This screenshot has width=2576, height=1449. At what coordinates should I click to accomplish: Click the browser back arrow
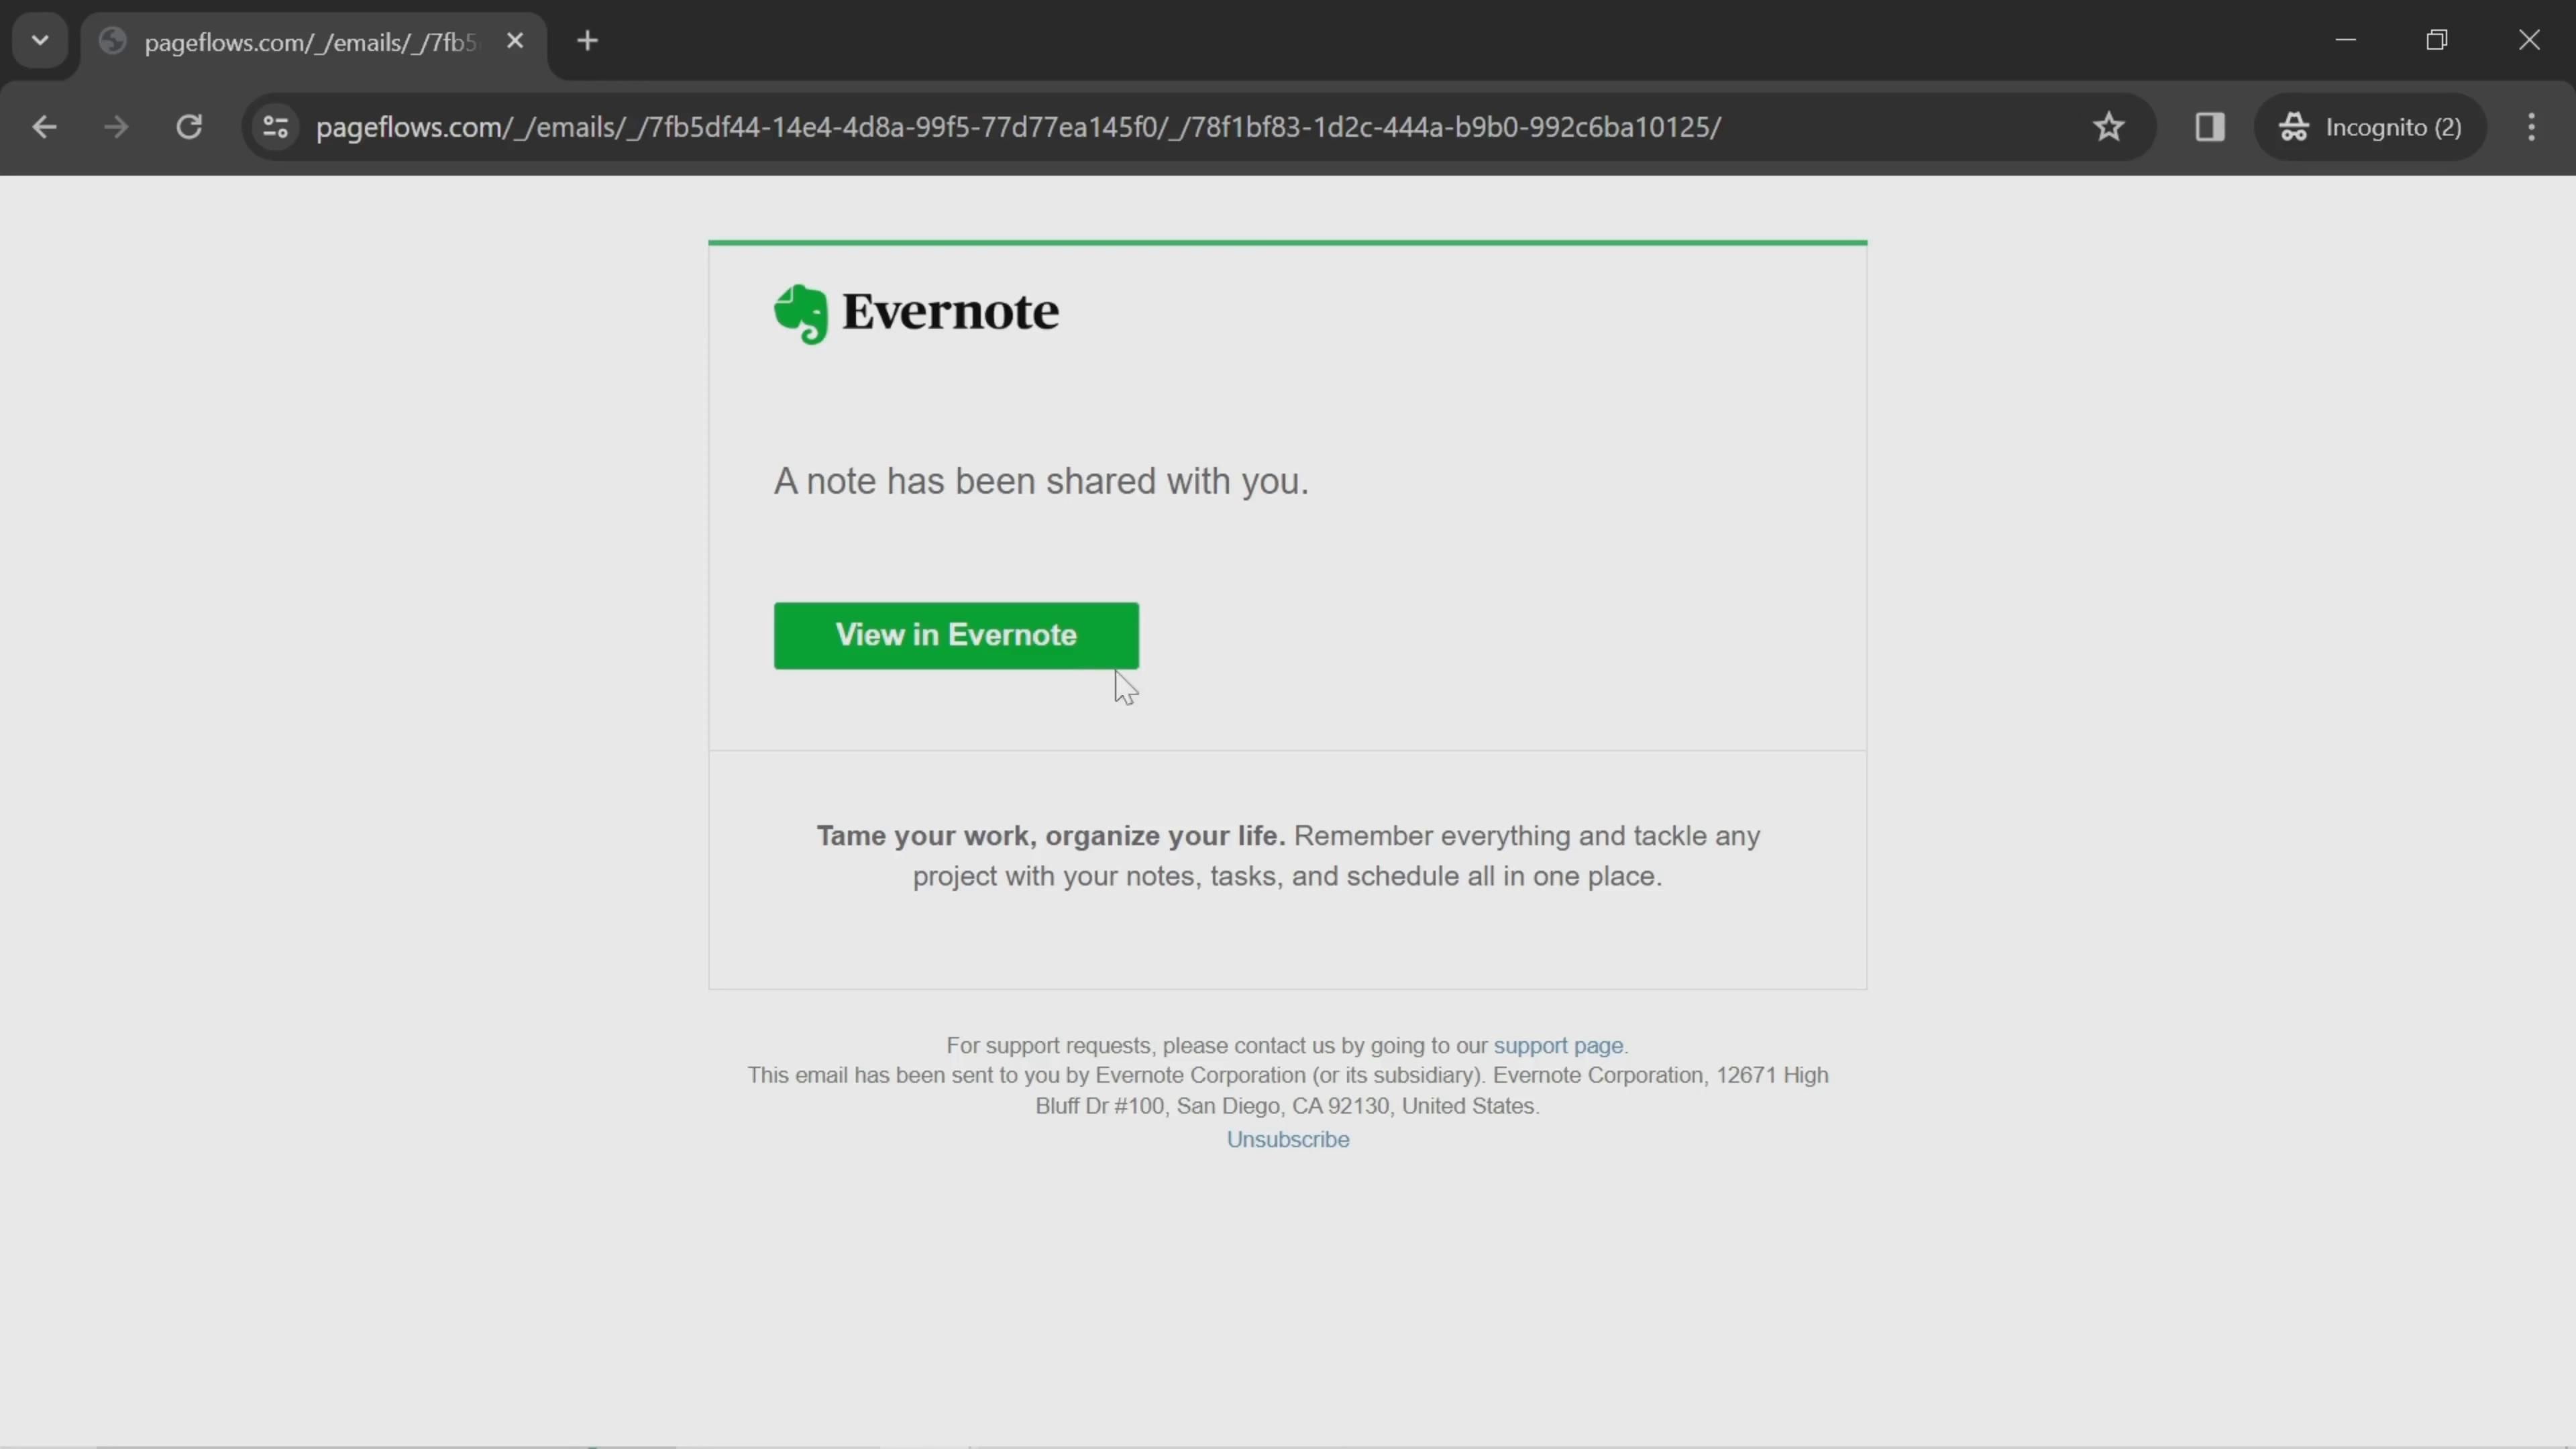pos(44,127)
